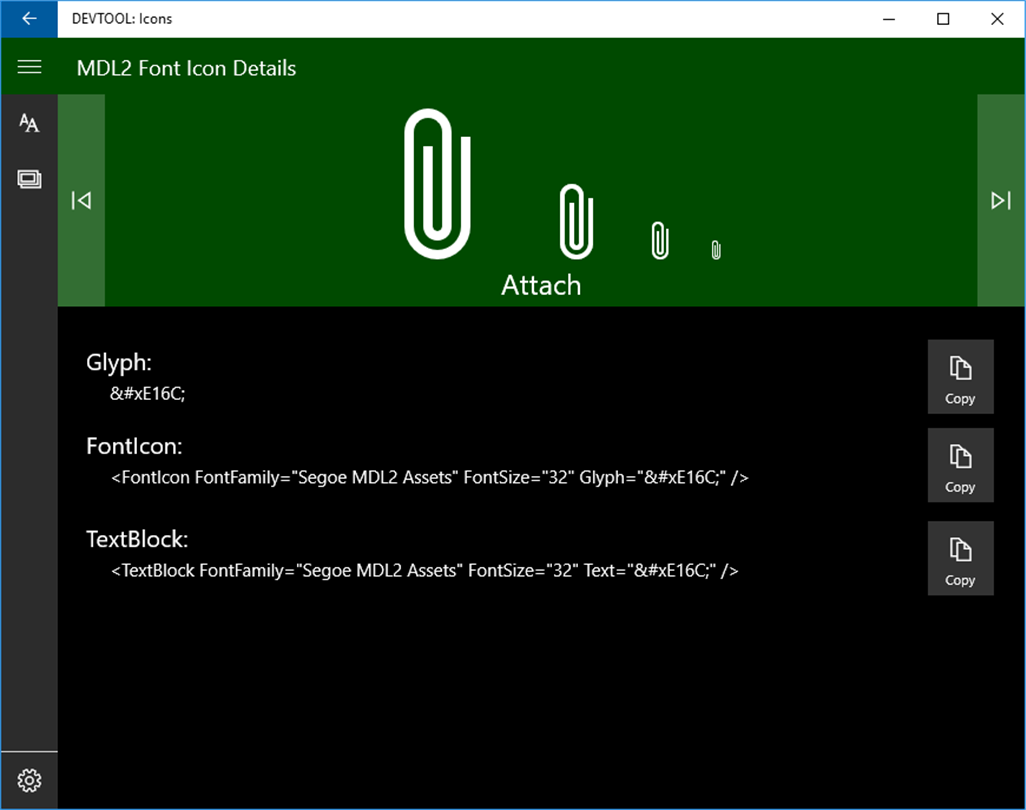
Task: Select the third paperclip preview
Action: click(x=660, y=241)
